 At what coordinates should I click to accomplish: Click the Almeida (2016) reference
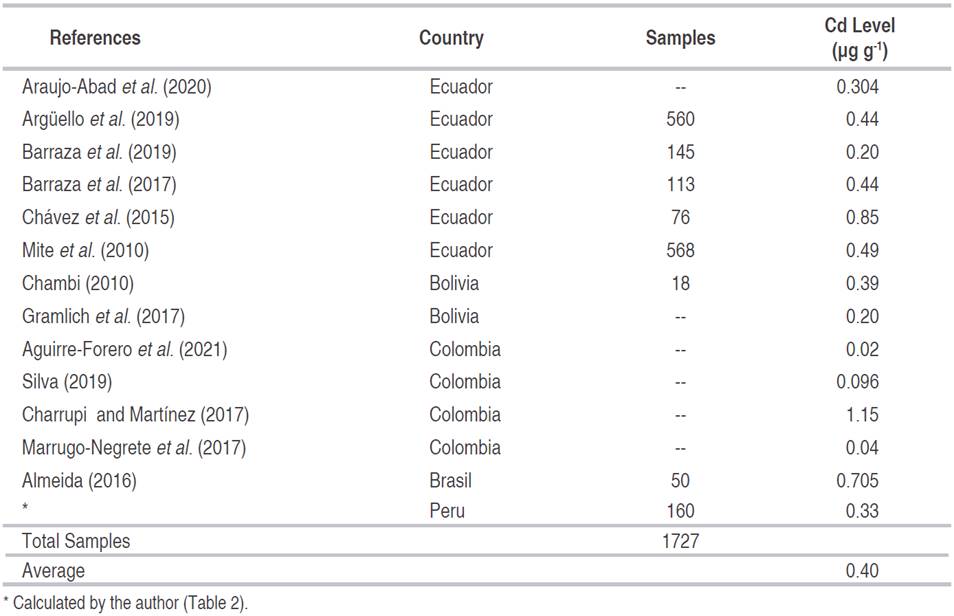pos(79,480)
